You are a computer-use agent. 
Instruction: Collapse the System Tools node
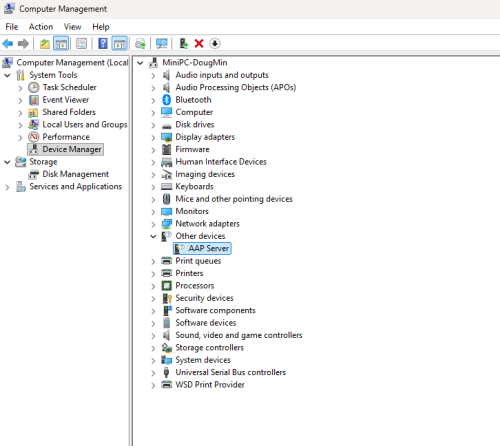coord(7,75)
